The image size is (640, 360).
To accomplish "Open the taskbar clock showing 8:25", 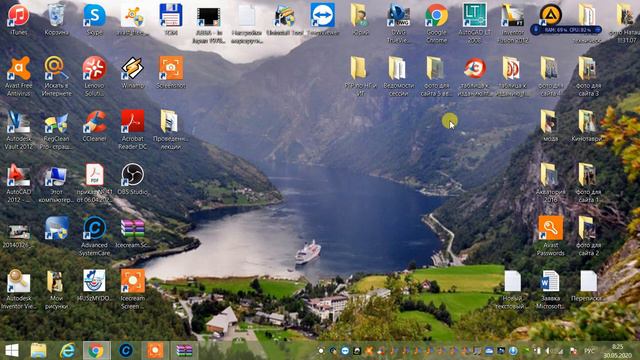I will (x=618, y=351).
